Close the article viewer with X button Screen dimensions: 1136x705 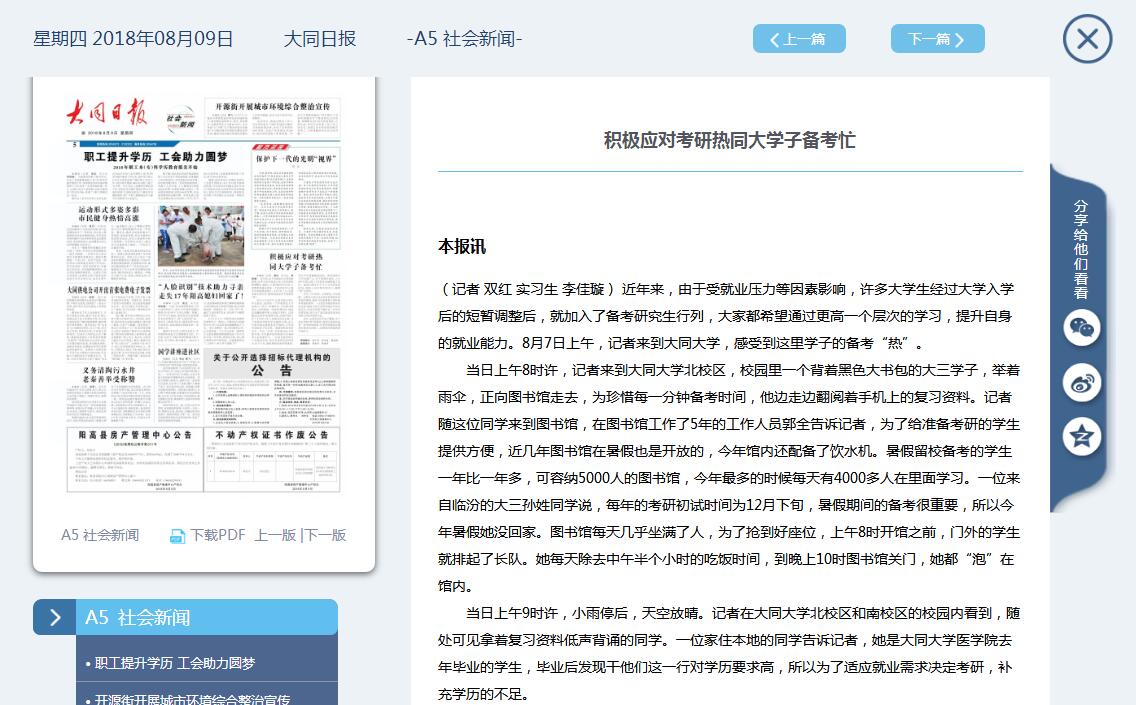coord(1087,38)
